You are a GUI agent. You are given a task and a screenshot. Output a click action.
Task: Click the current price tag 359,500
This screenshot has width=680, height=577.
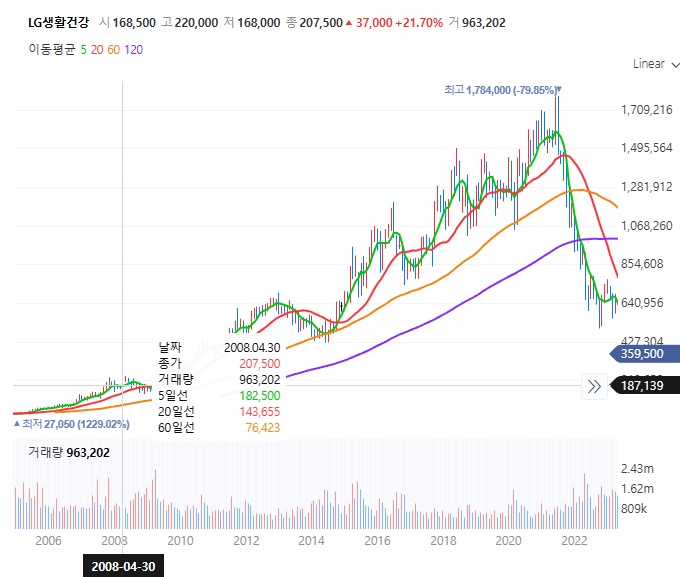pyautogui.click(x=645, y=354)
